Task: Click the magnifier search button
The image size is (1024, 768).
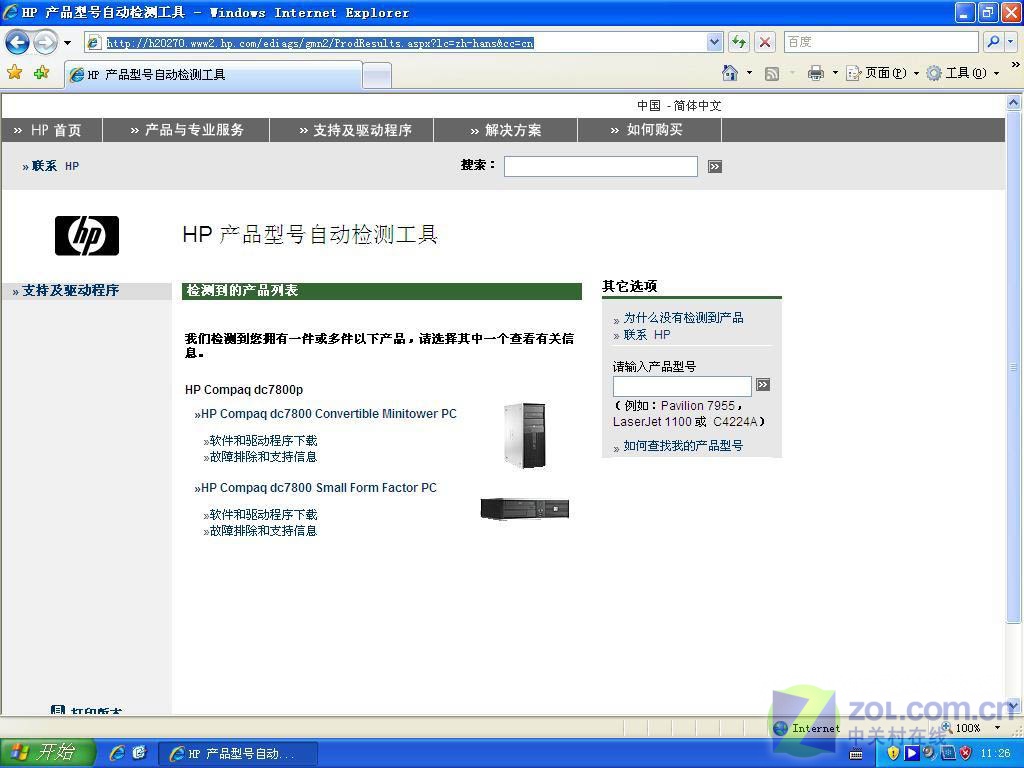Action: 993,42
